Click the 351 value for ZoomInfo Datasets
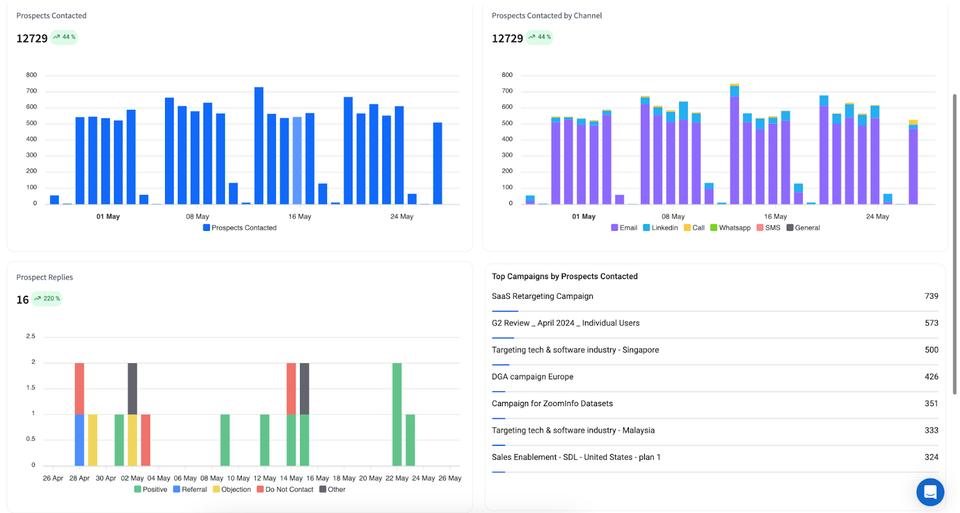Image resolution: width=960 pixels, height=513 pixels. [x=931, y=404]
